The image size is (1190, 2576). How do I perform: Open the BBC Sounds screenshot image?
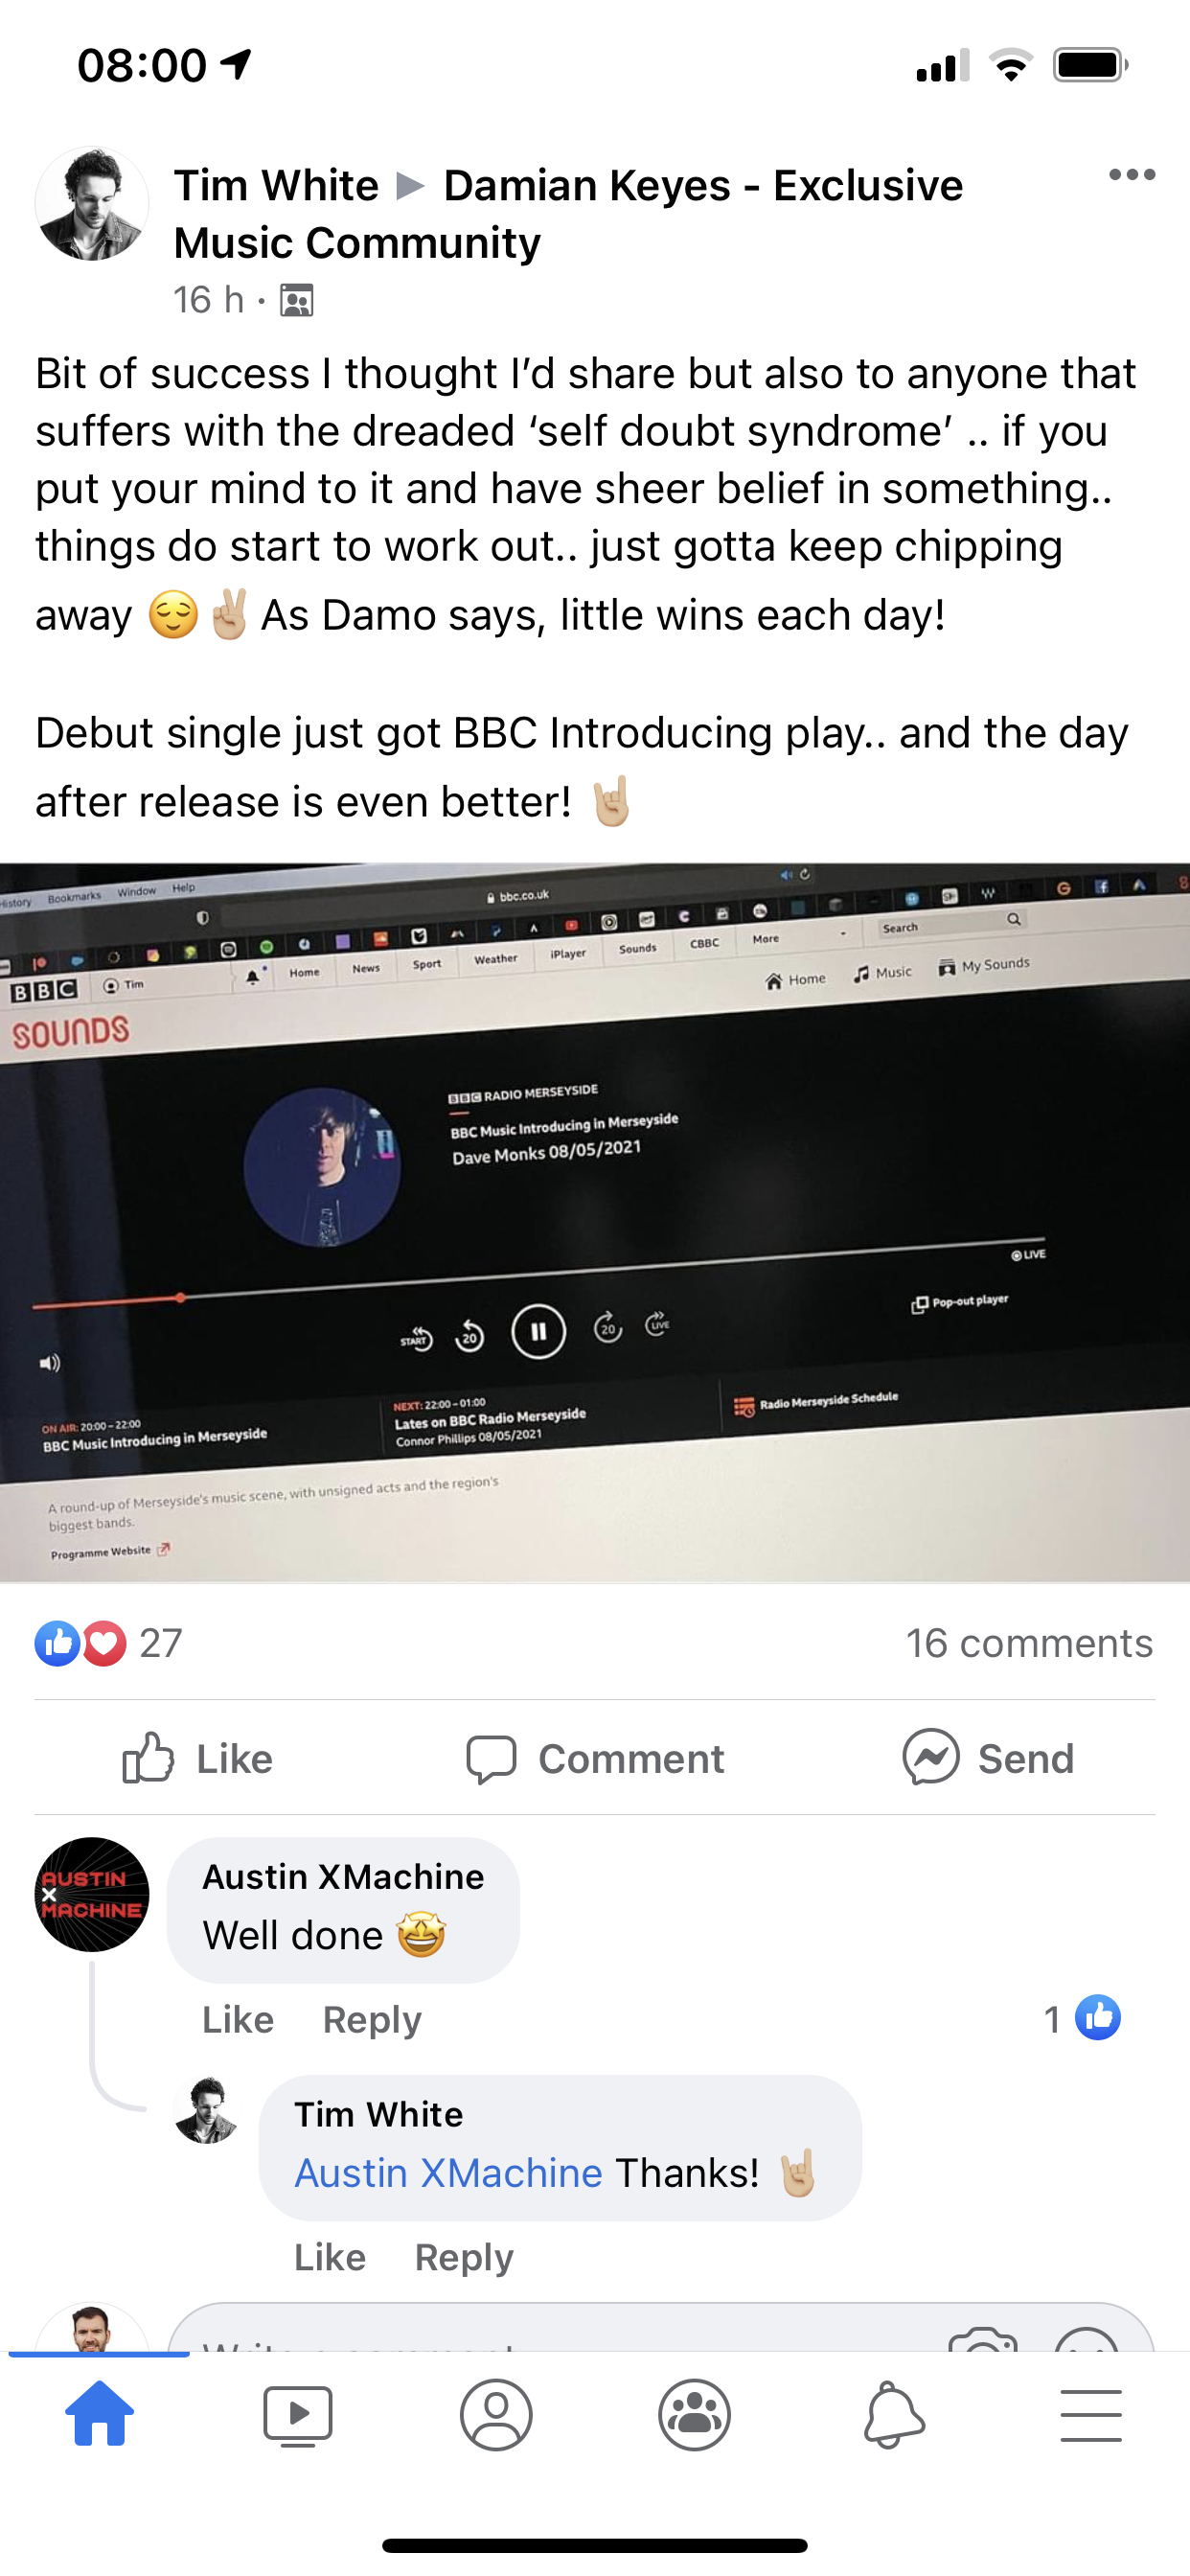(595, 1222)
